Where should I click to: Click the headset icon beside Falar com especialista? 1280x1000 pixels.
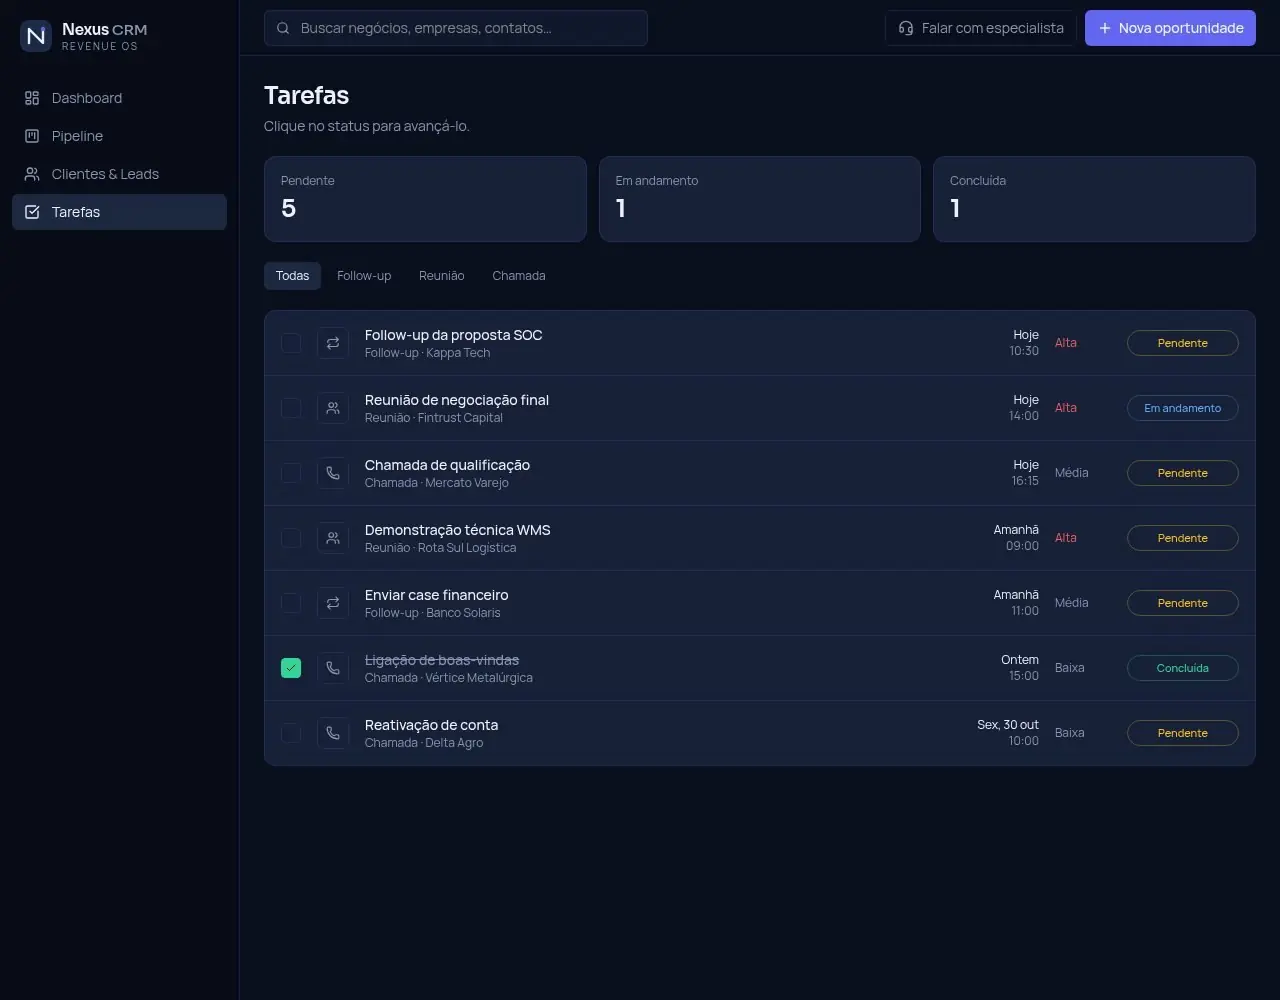[906, 28]
